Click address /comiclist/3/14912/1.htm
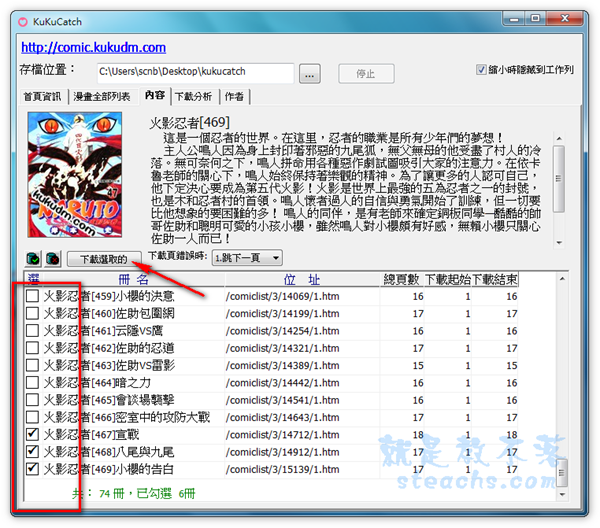Screen dimensions: 600x528 [x=282, y=452]
